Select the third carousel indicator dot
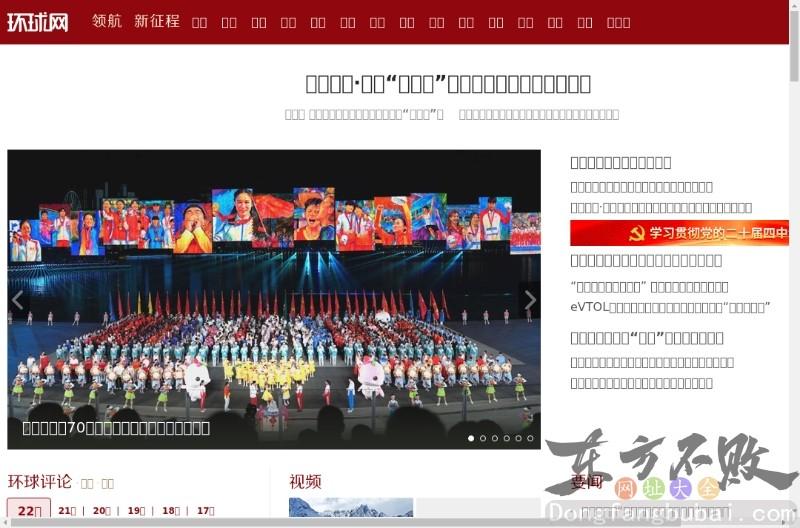The image size is (800, 528). pyautogui.click(x=495, y=438)
